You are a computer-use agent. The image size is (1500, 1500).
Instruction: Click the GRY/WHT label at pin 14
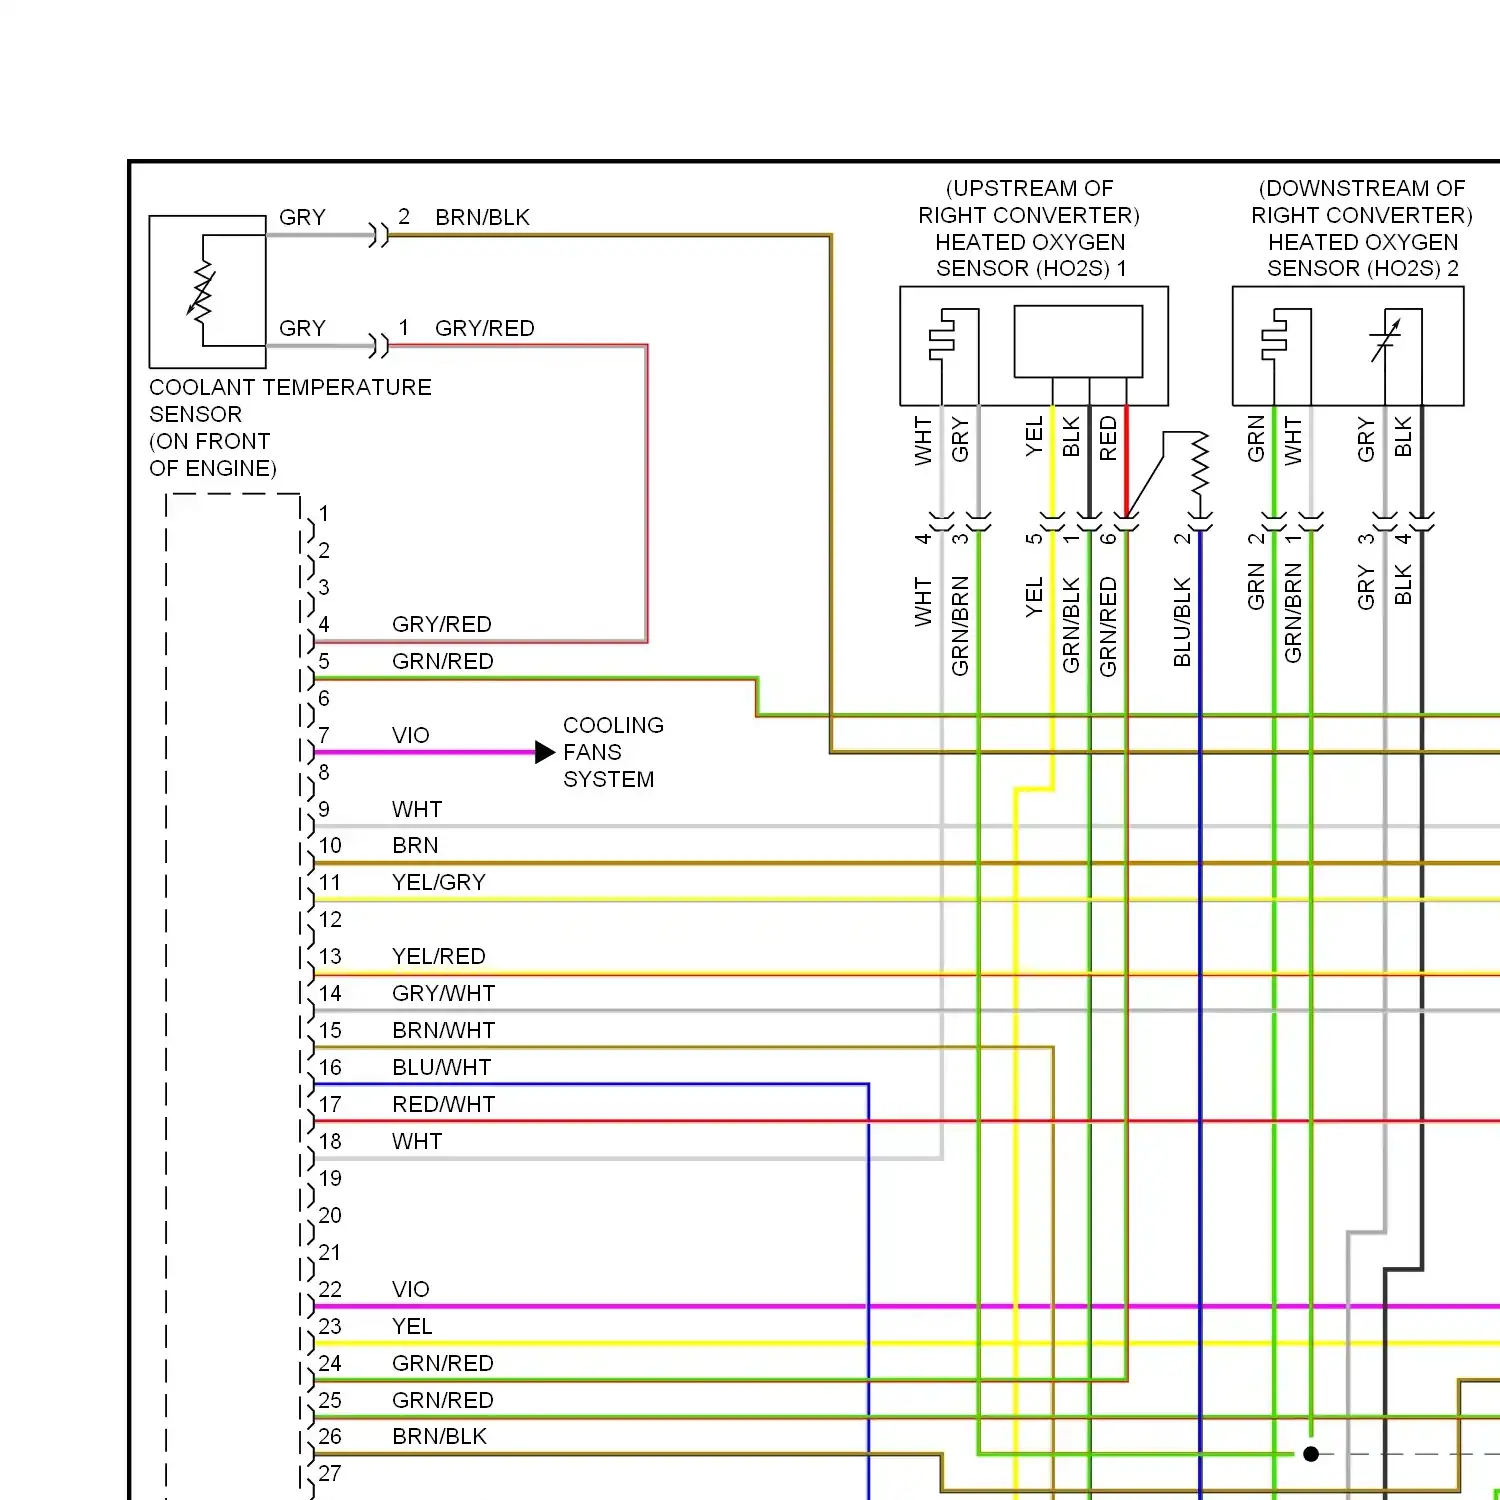point(443,993)
